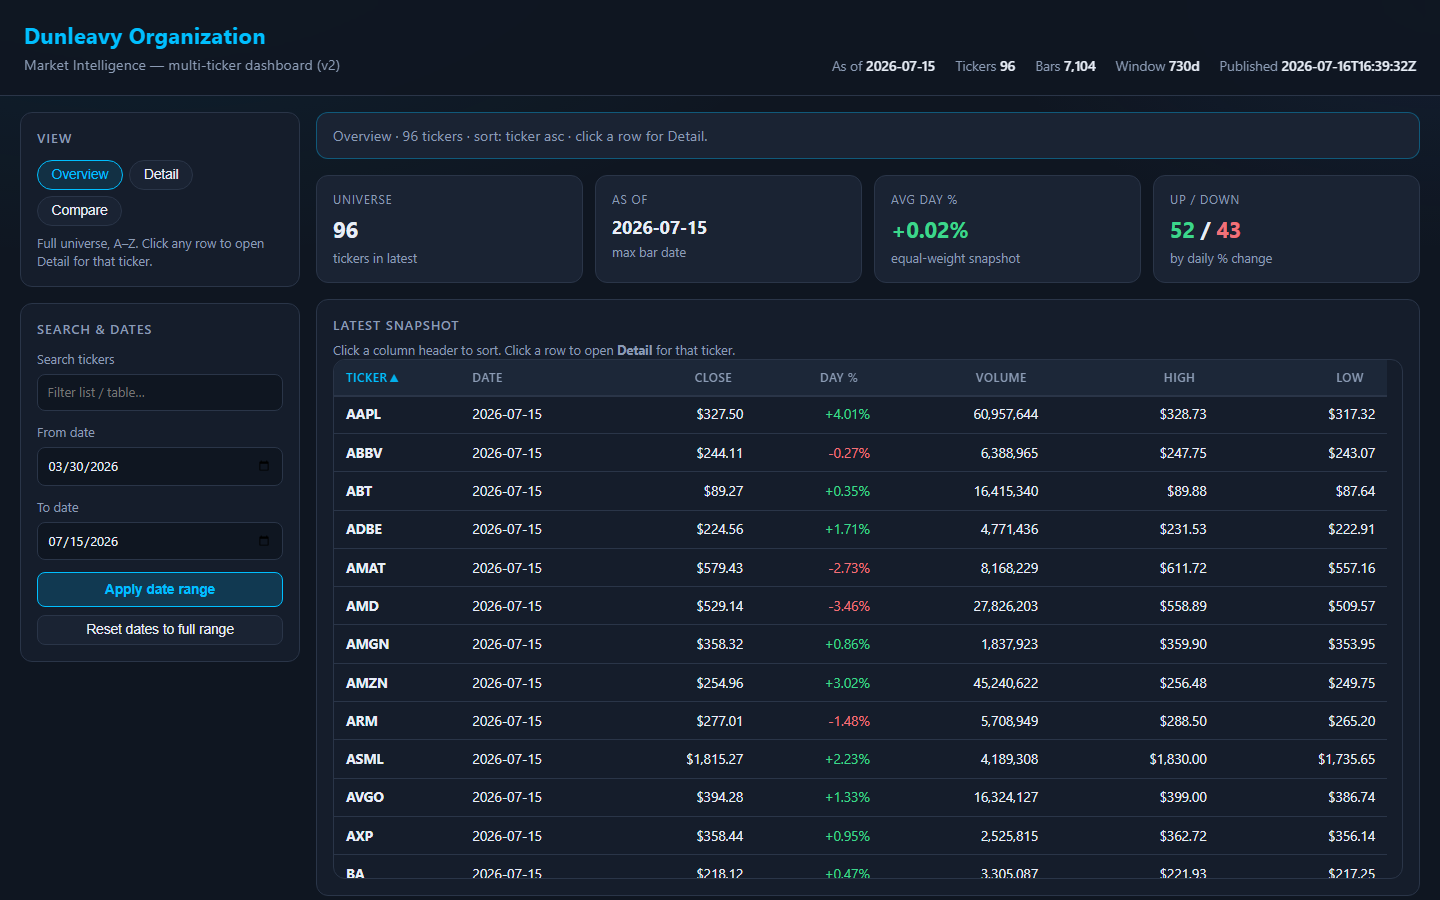Sort table by TICKER column header
The image size is (1440, 900).
click(372, 378)
